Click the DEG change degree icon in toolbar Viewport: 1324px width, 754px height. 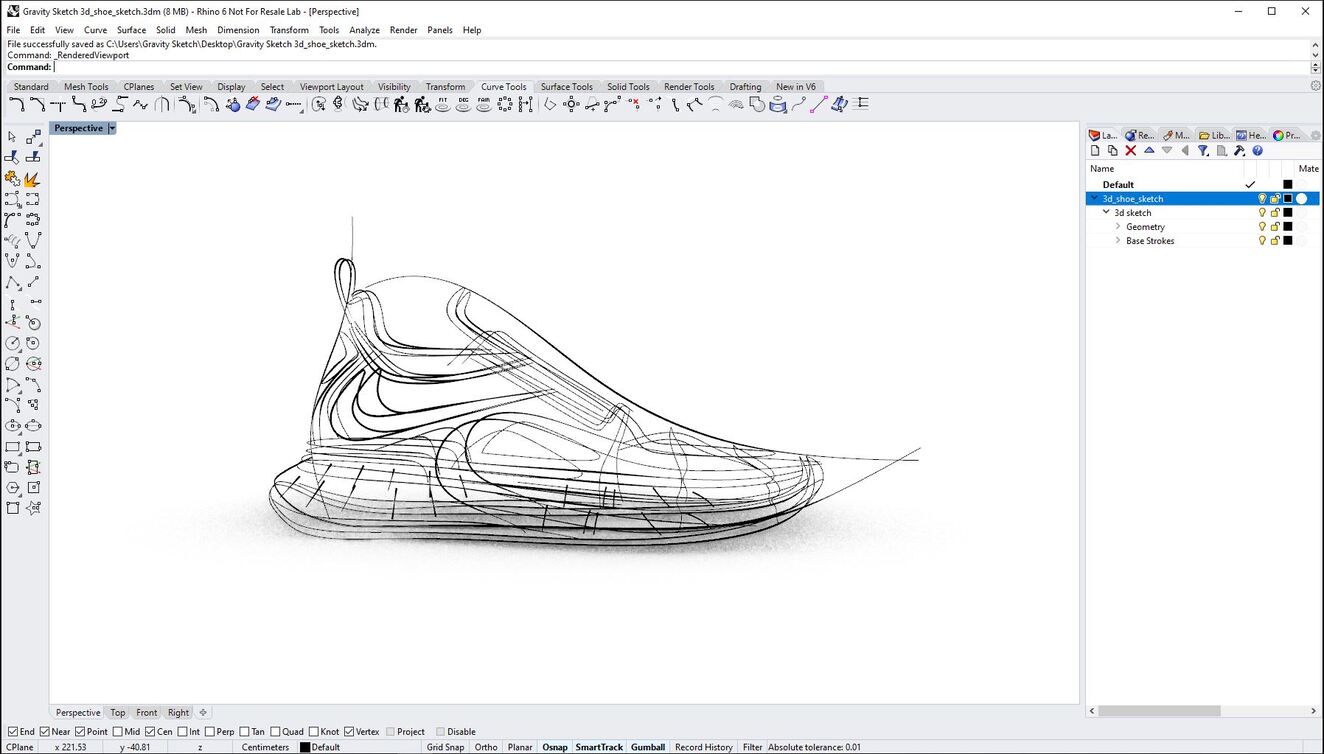[463, 104]
